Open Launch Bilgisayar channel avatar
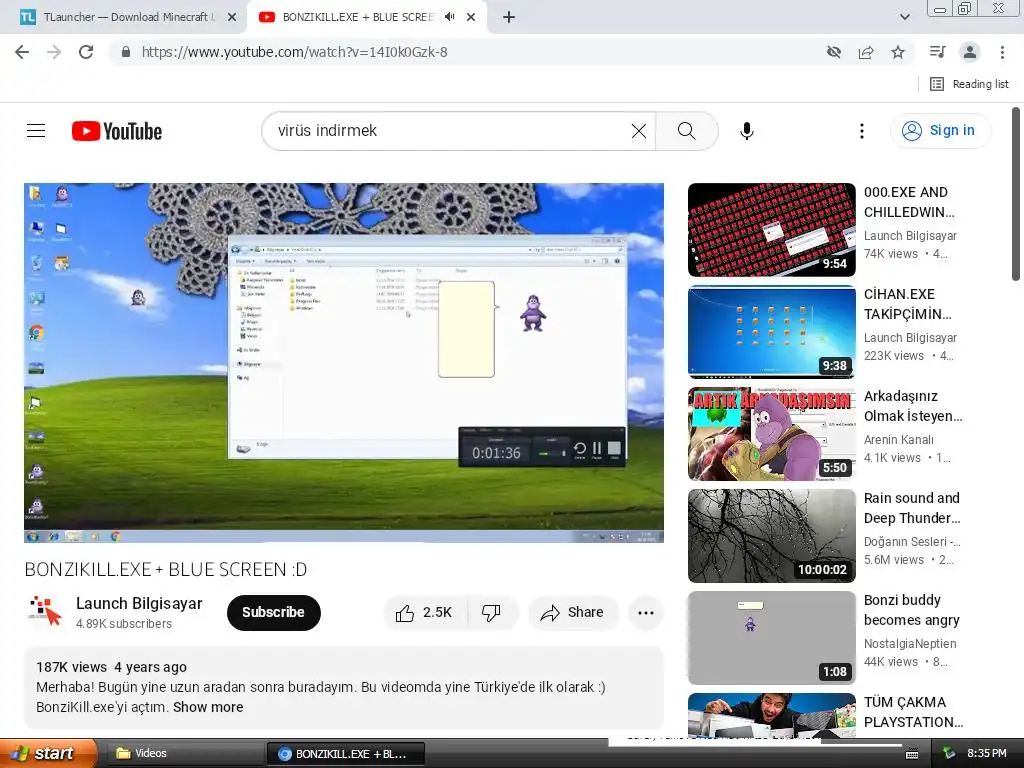1024x768 pixels. point(45,612)
